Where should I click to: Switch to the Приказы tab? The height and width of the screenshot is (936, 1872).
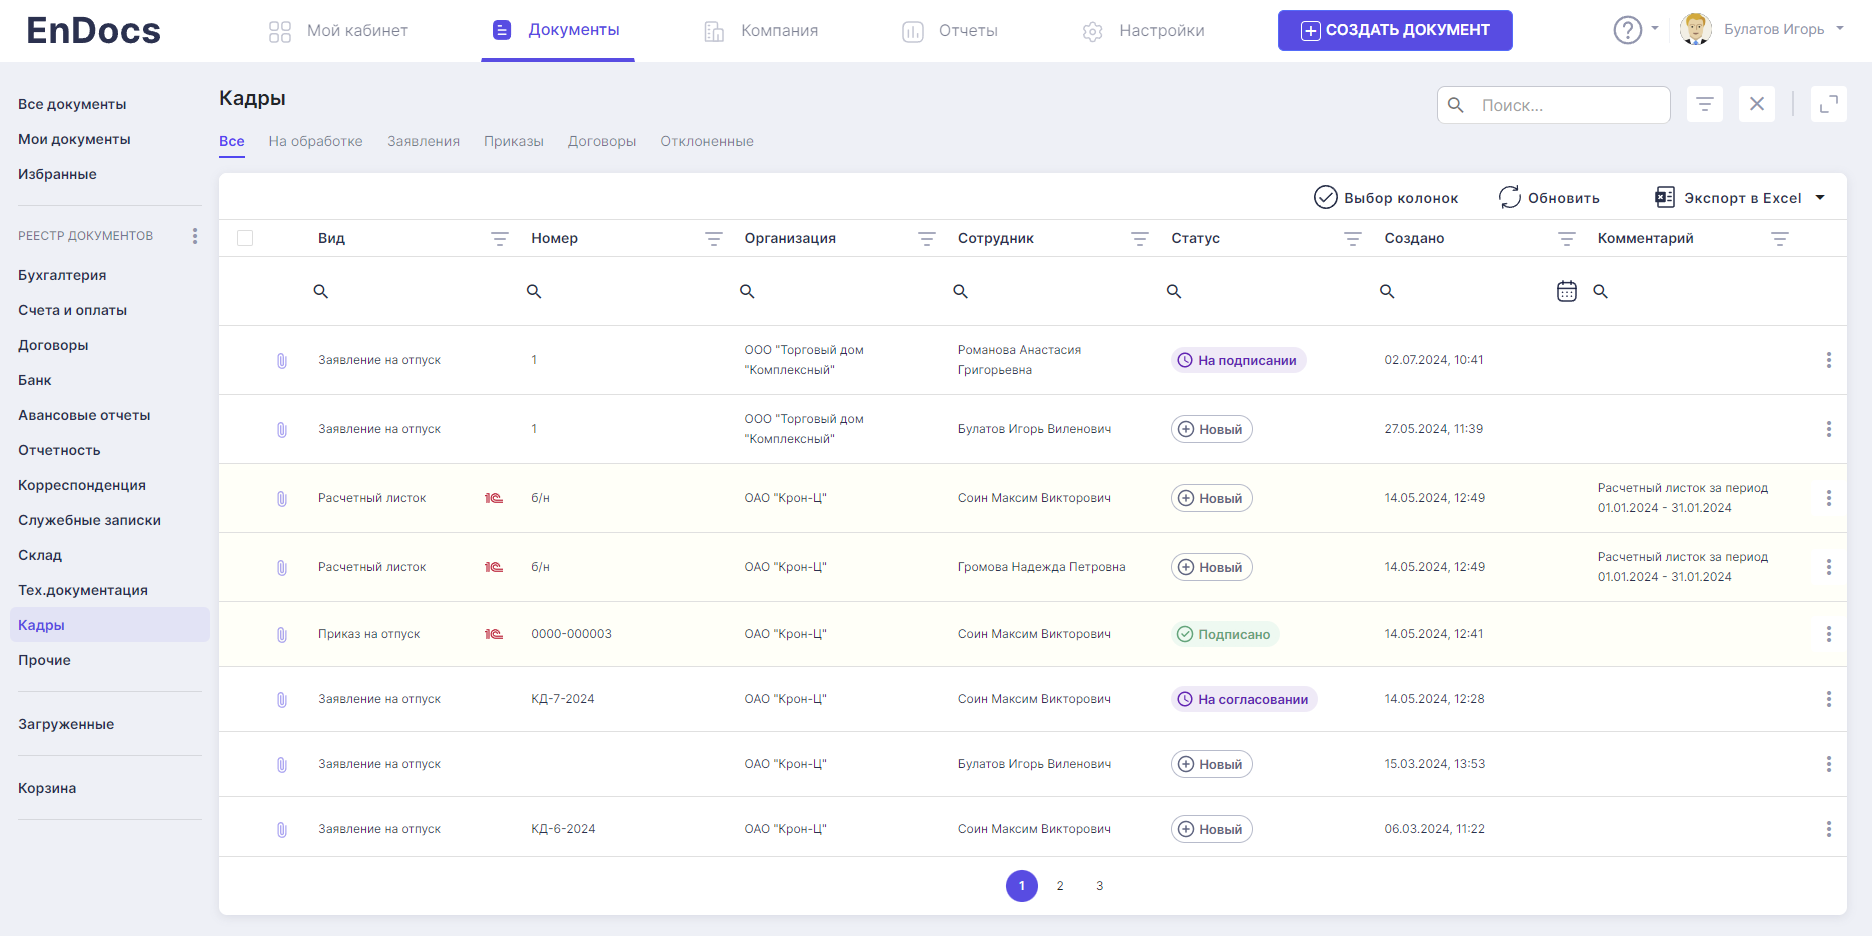tap(513, 141)
